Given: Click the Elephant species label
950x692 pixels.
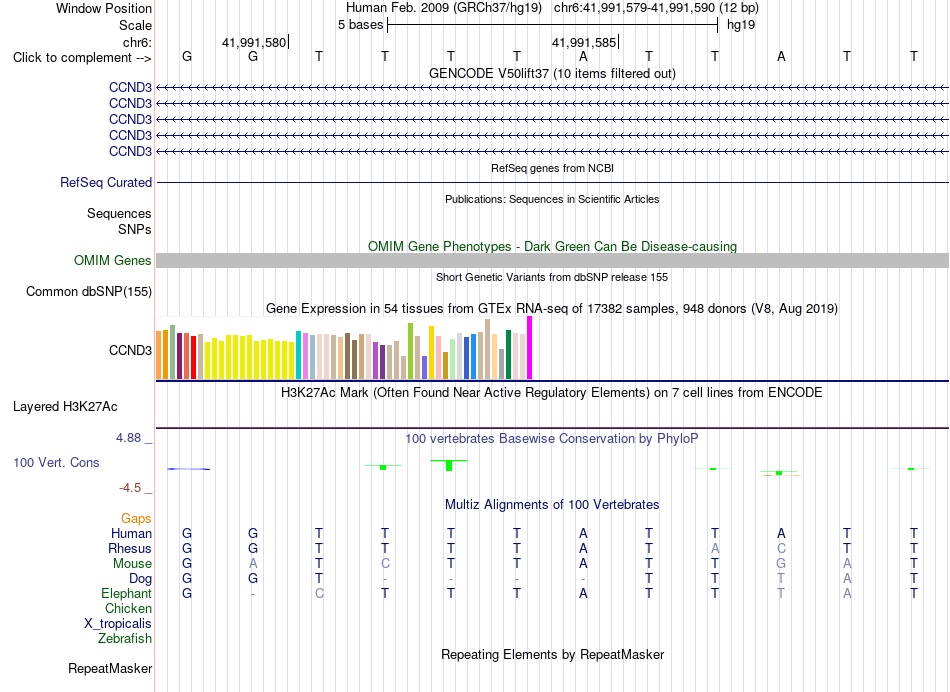Looking at the screenshot, I should click(126, 593).
